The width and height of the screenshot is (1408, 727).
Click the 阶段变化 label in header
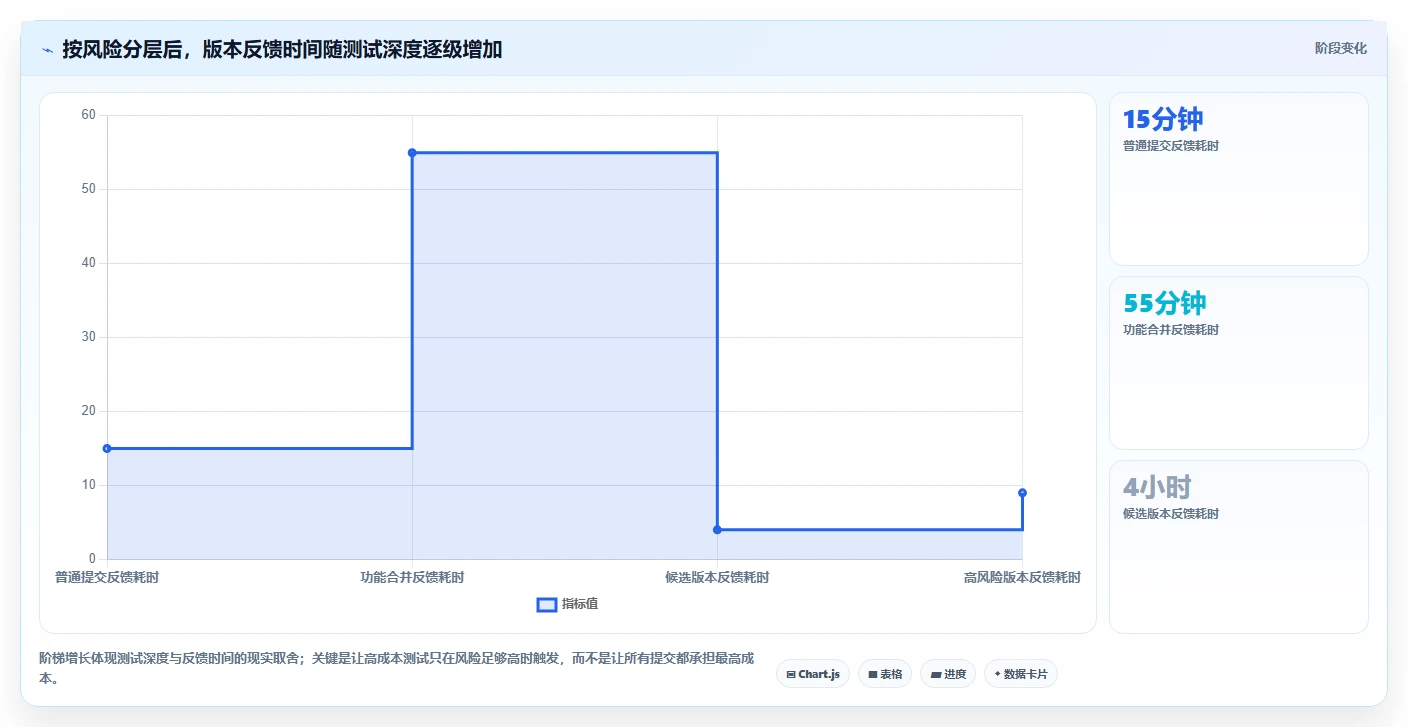tap(1341, 49)
